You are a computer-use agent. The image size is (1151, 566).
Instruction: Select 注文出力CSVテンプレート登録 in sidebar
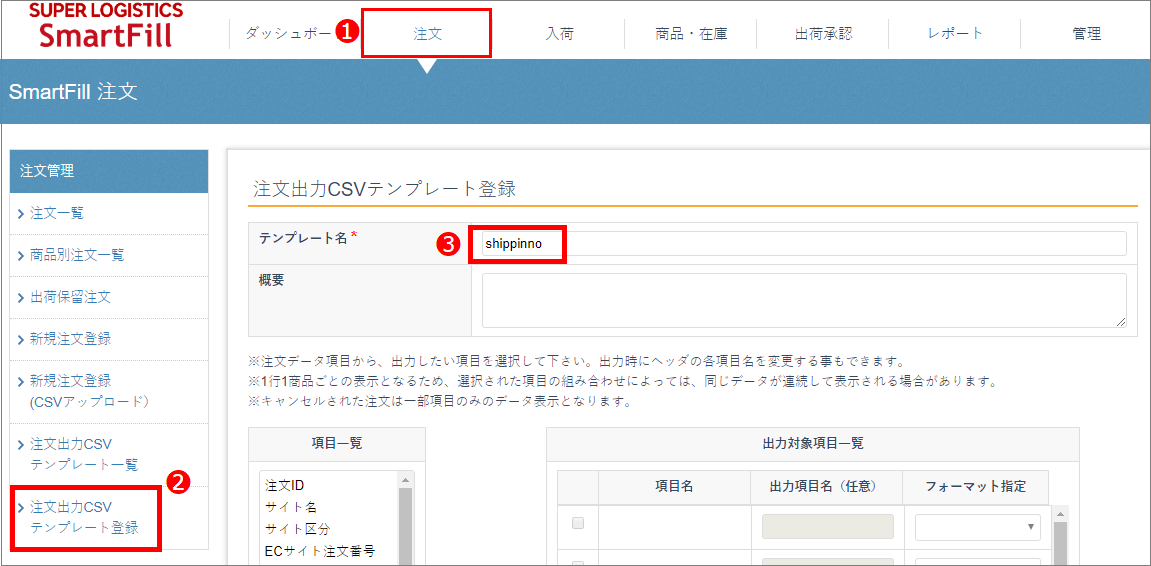tap(84, 517)
